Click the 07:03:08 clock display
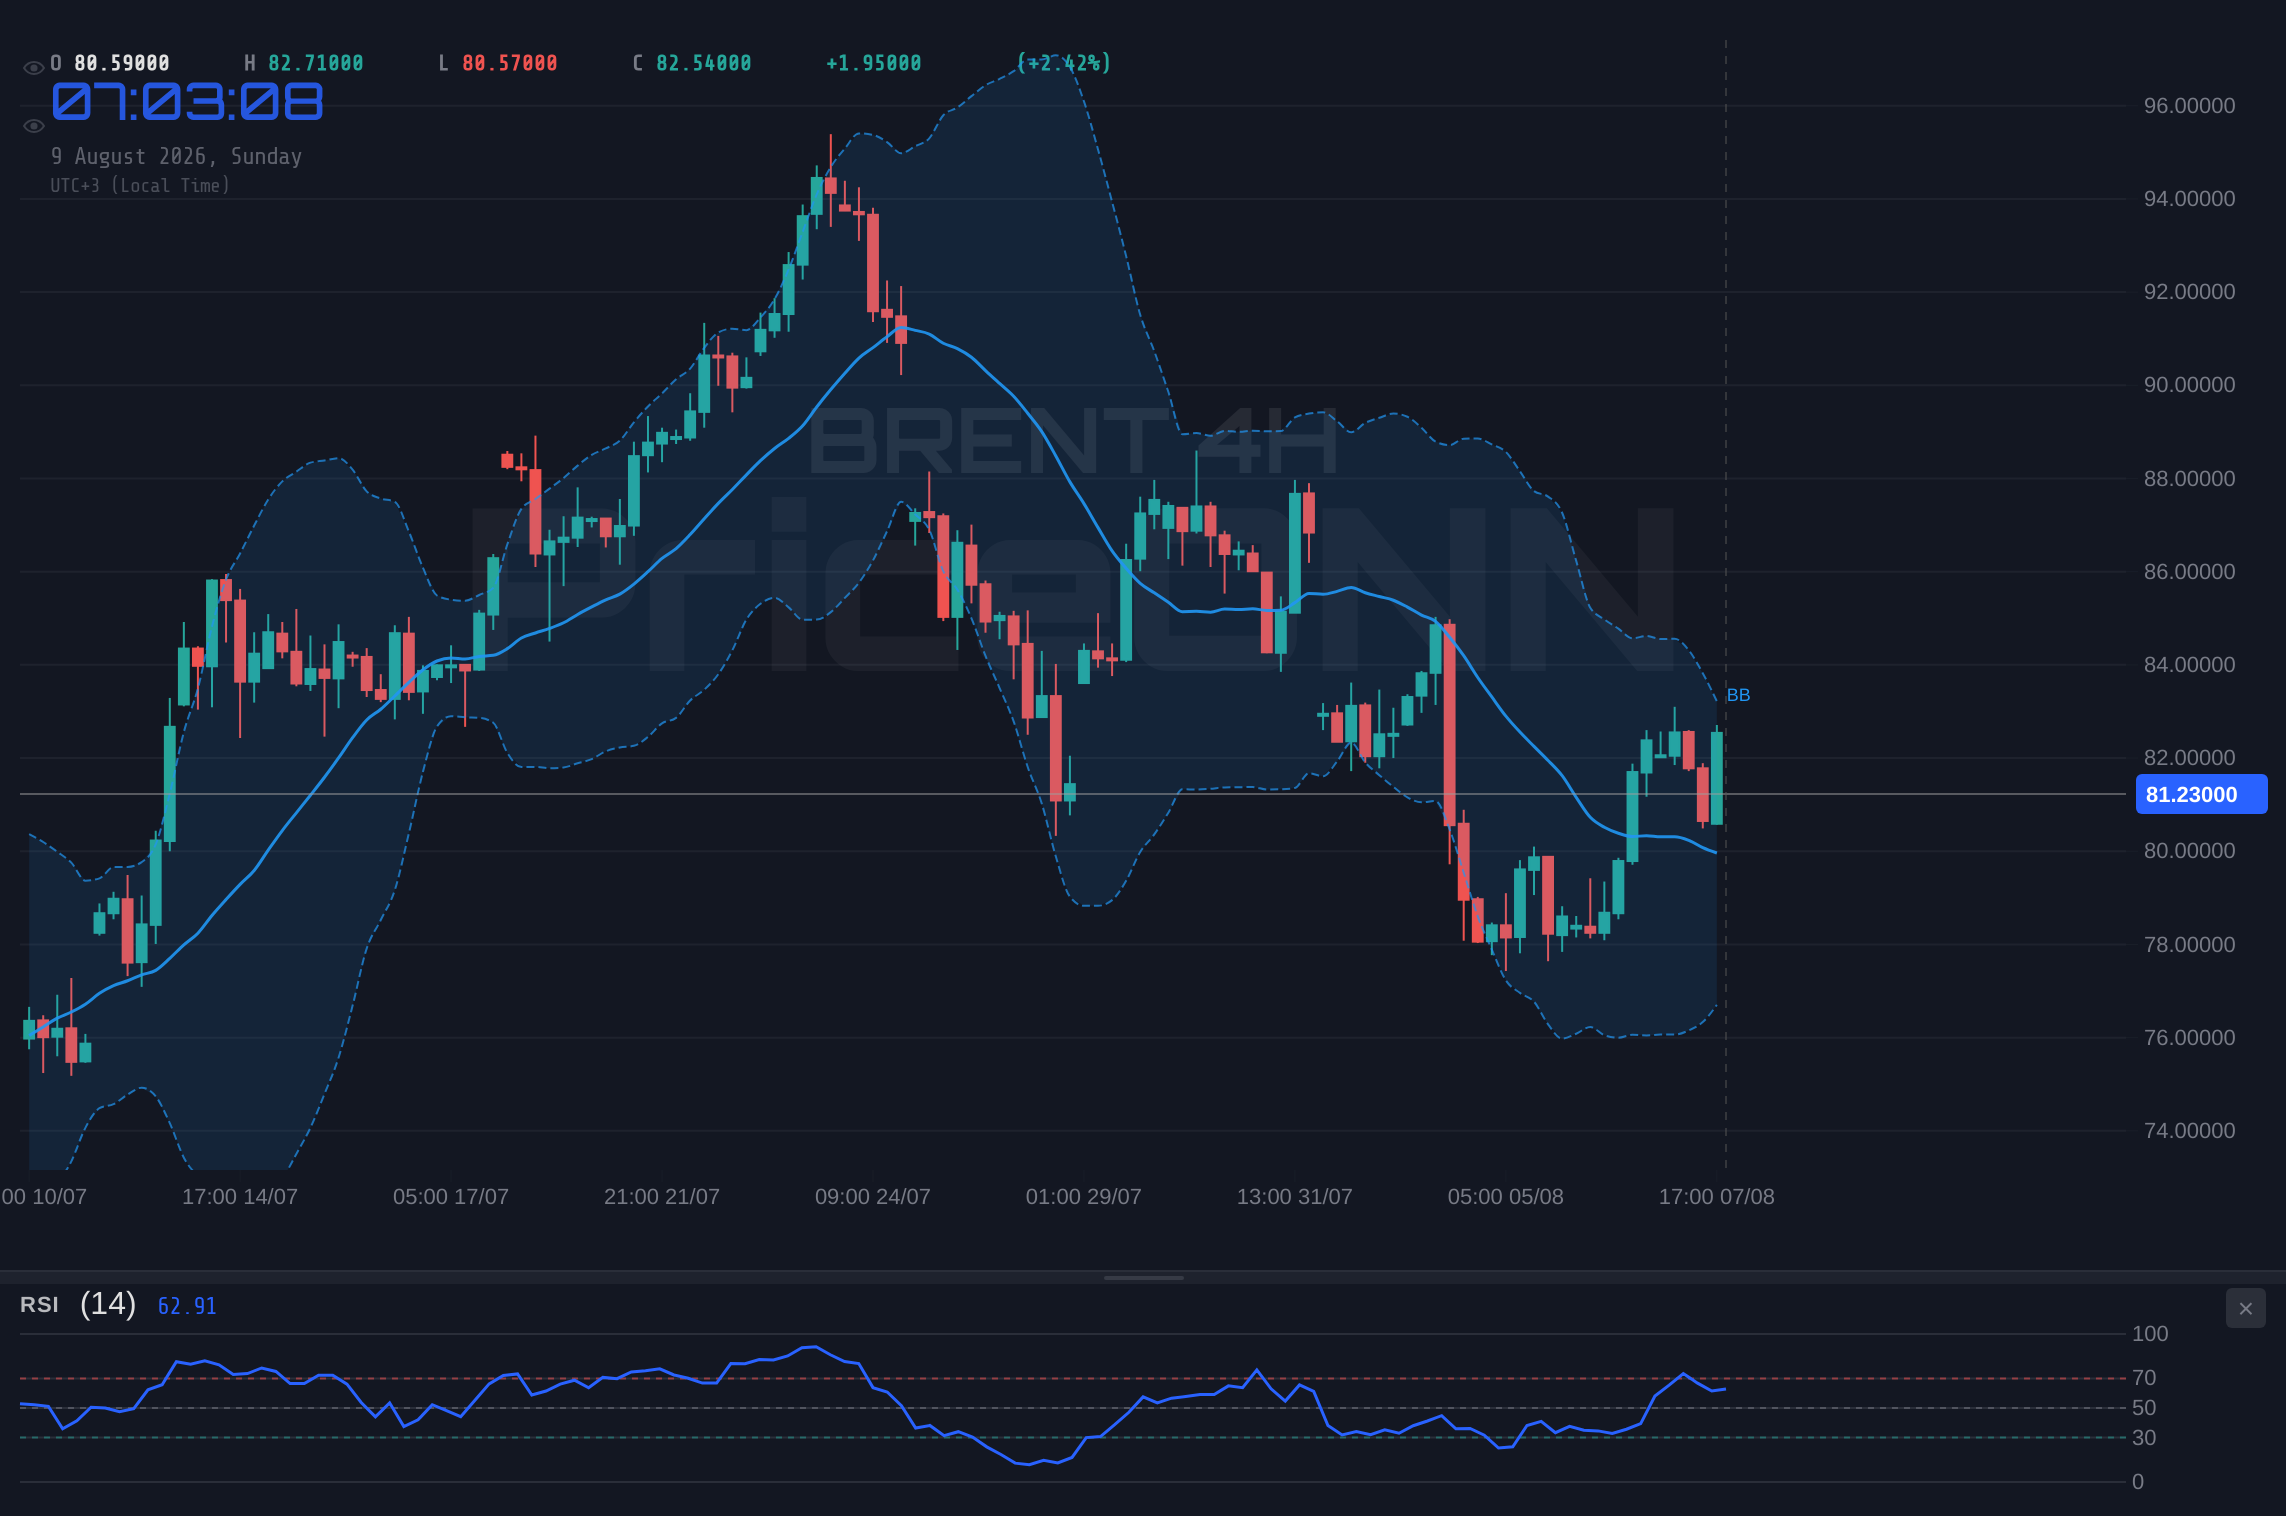2286x1516 pixels. pos(188,102)
